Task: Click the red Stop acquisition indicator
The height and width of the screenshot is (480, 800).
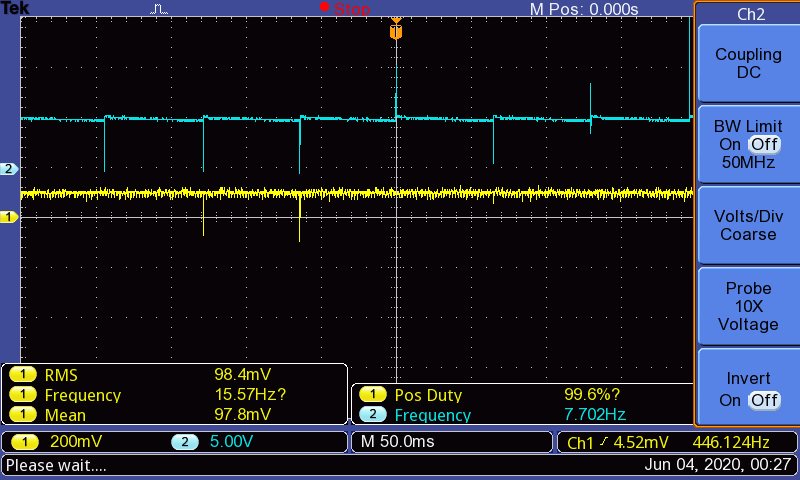Action: click(345, 8)
